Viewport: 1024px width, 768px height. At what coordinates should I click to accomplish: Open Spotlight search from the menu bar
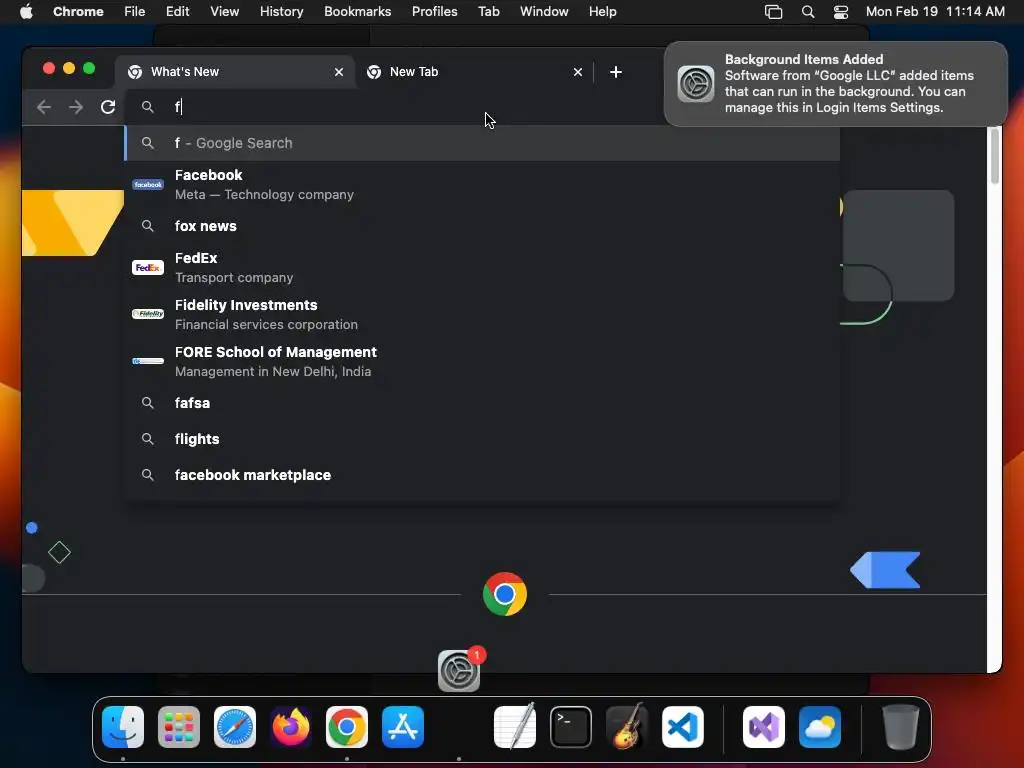[808, 12]
